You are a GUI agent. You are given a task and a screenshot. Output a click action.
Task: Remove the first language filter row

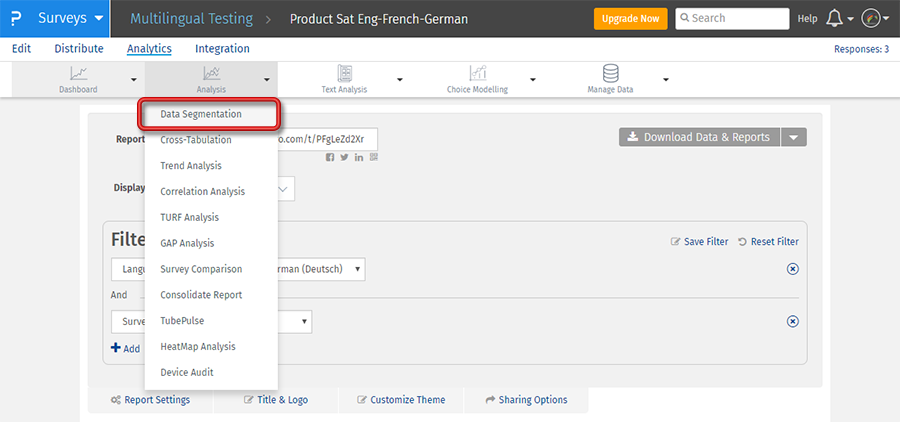tap(793, 269)
